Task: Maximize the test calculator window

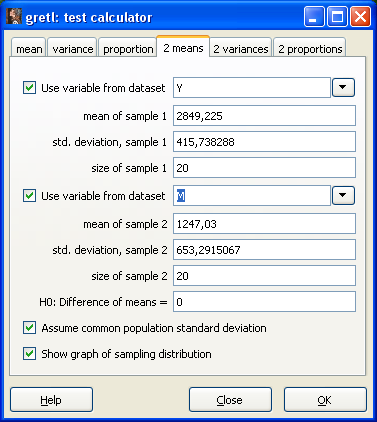Action: 337,17
